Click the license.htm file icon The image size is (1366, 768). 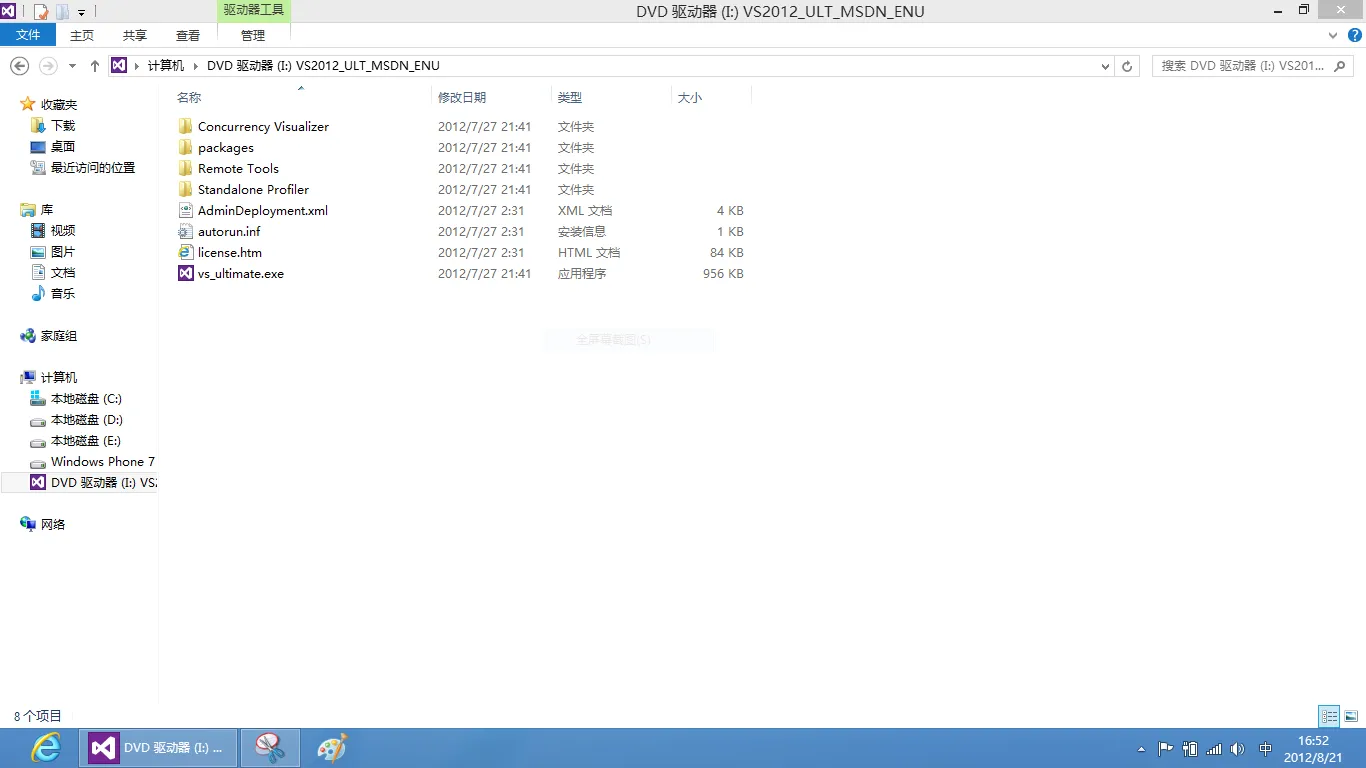[185, 252]
